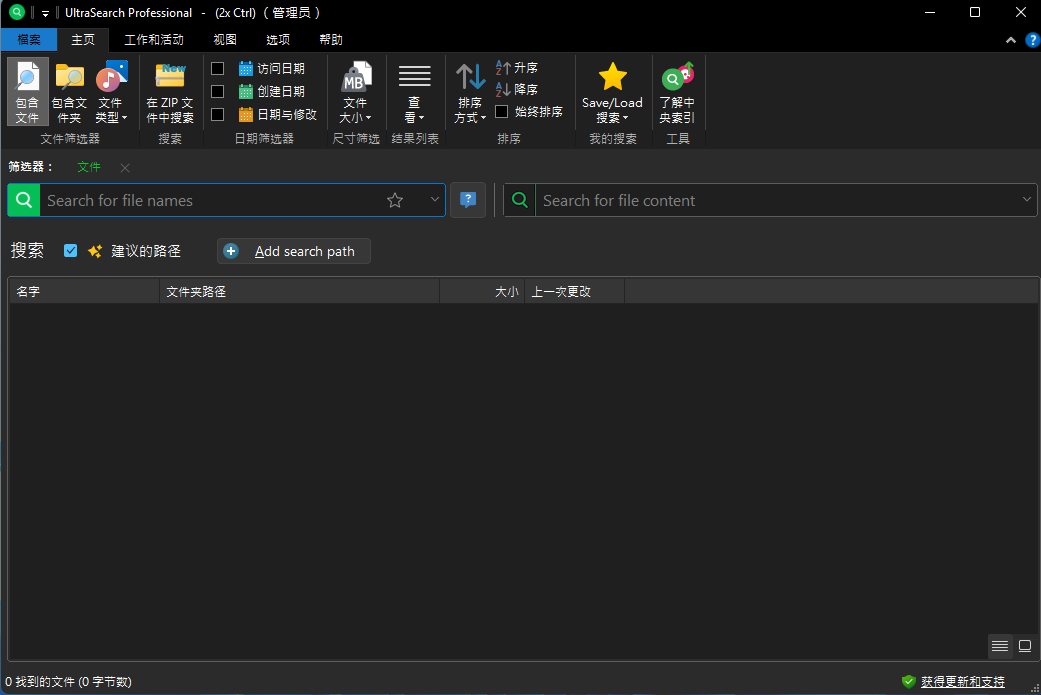1041x695 pixels.
Task: Sort results by the 文件夹路径 column header
Action: click(x=298, y=292)
